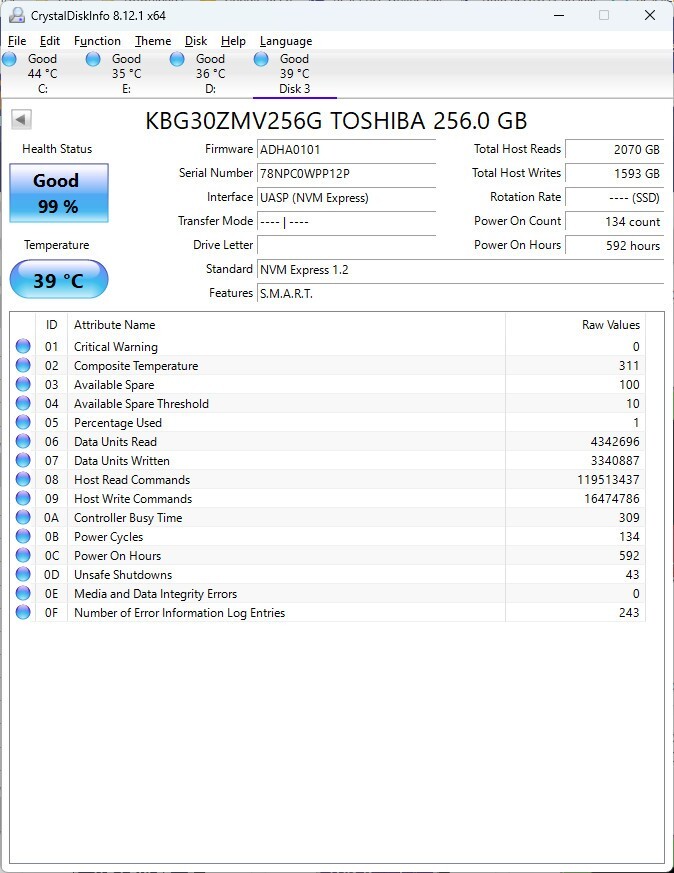Click the Firmware field ADHA0101
This screenshot has height=873, width=674.
point(346,149)
